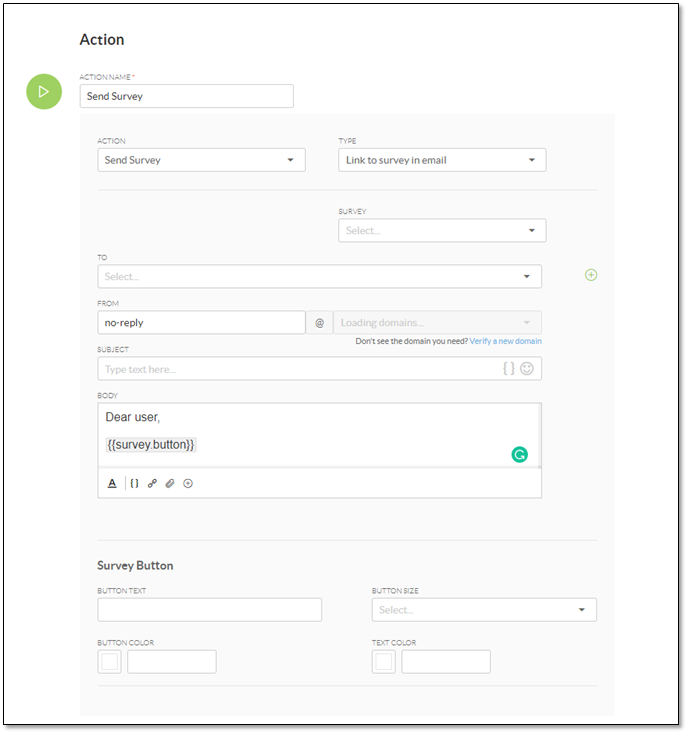
Task: Insert a link from Body toolbar
Action: pyautogui.click(x=152, y=483)
